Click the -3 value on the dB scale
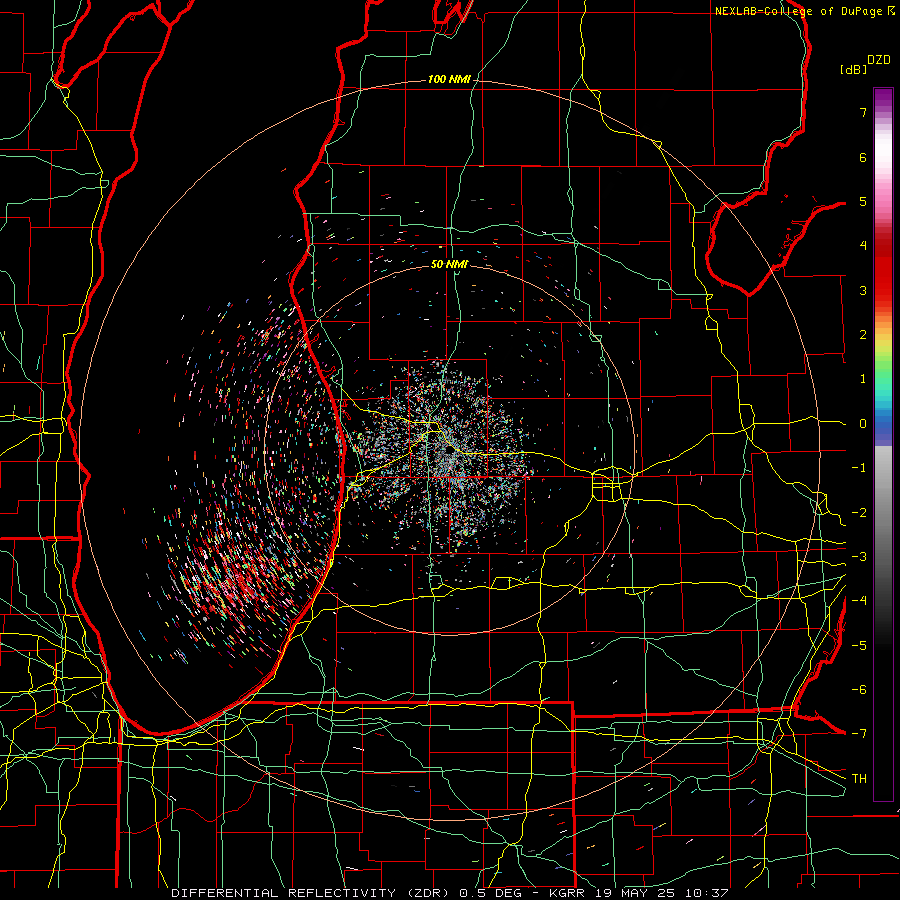This screenshot has height=900, width=900. click(859, 557)
